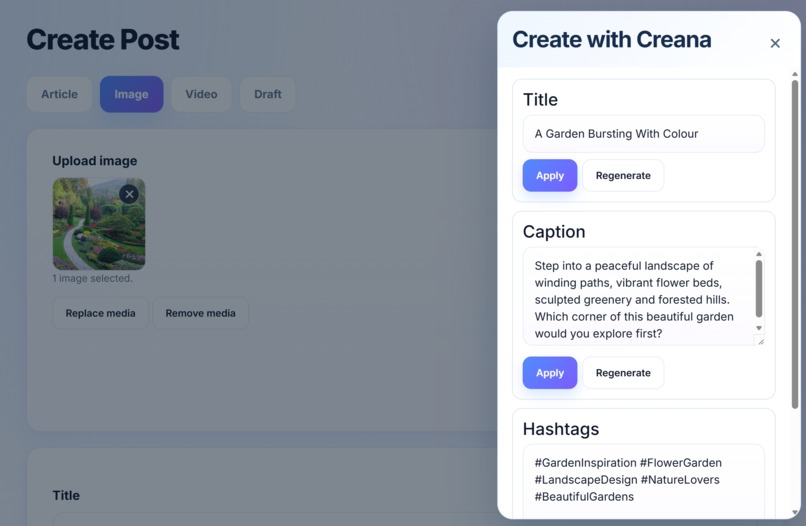The image size is (806, 526).
Task: Click Creana panel scrollbar up arrow
Action: click(x=795, y=75)
